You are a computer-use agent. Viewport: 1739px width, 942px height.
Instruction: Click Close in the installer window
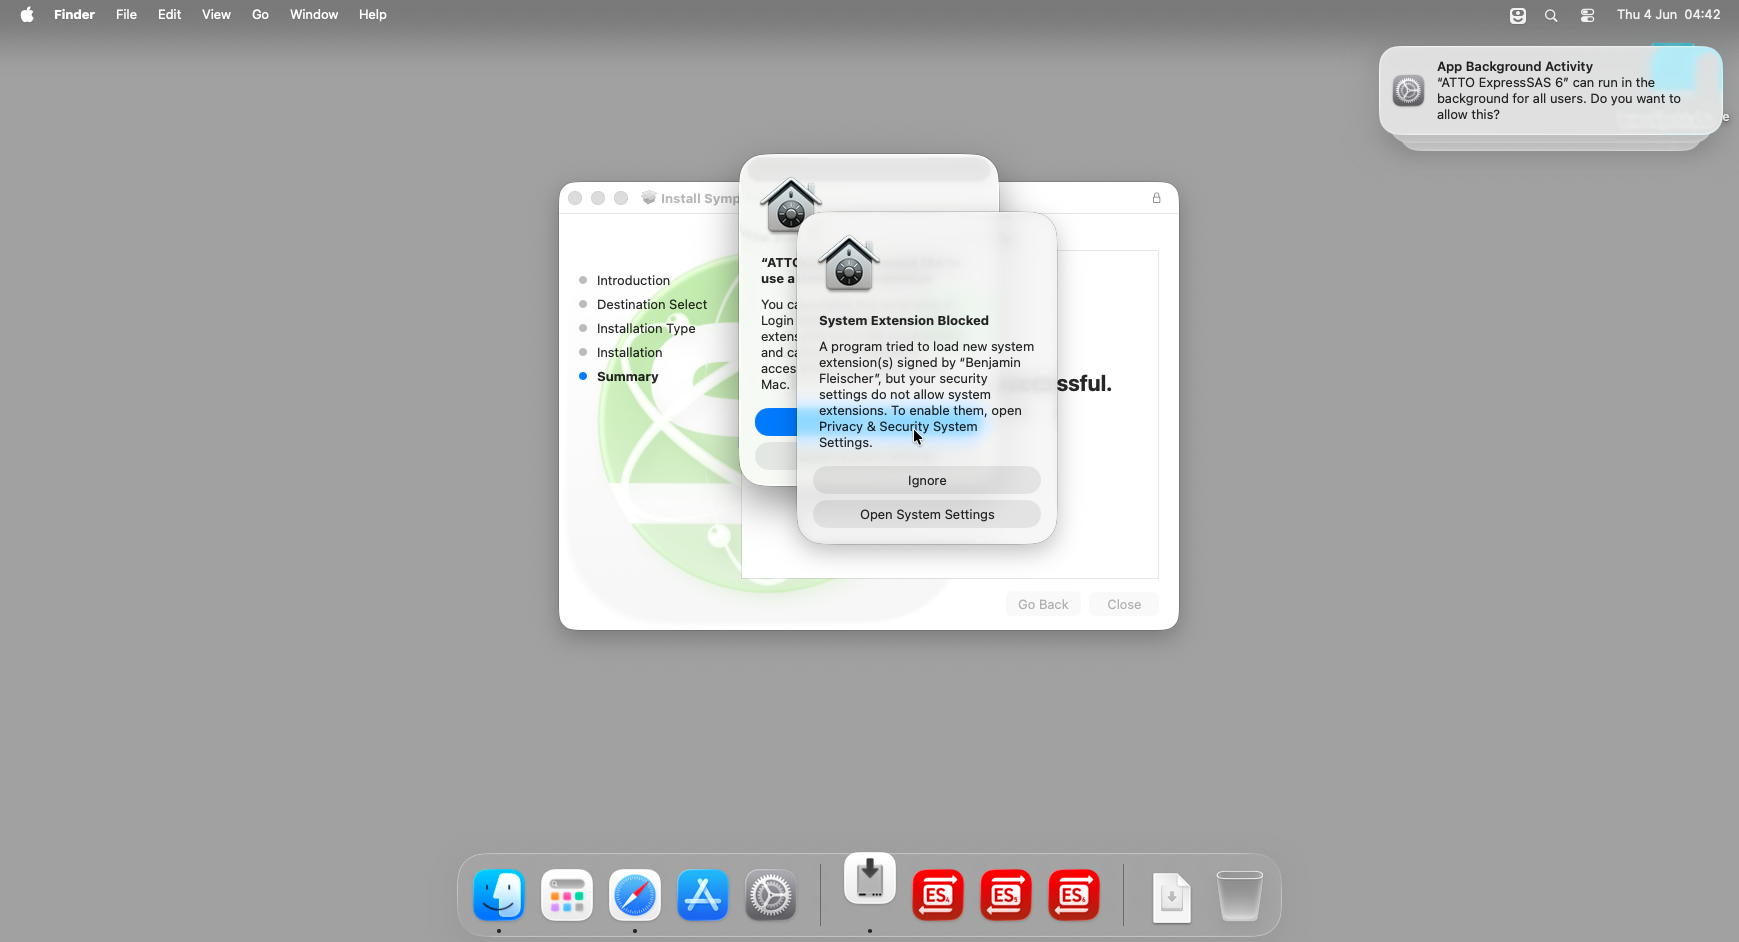[x=1124, y=604]
